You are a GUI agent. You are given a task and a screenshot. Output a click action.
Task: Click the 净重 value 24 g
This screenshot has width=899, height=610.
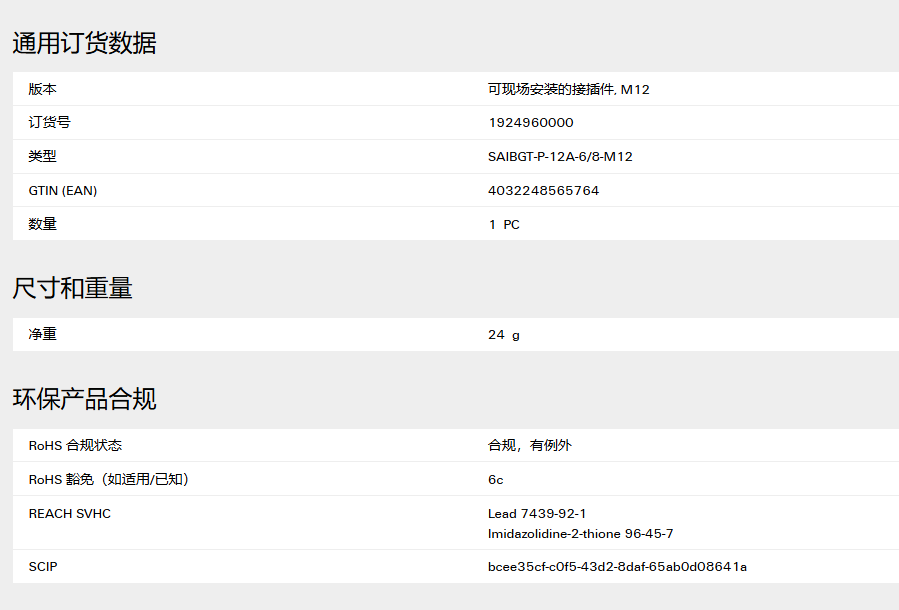(504, 335)
